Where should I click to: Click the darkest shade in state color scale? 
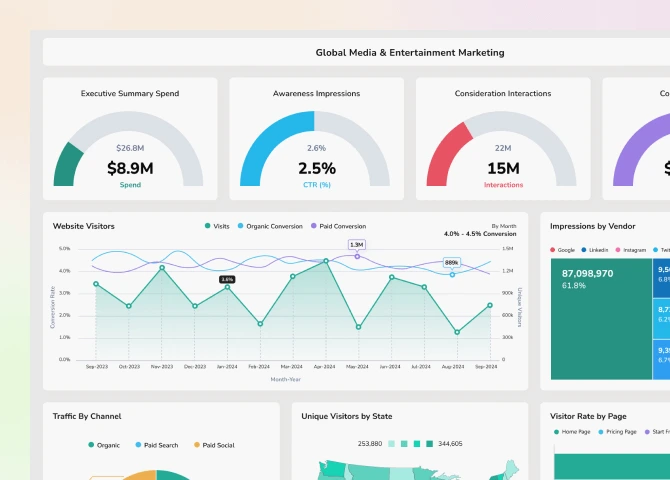coord(429,444)
